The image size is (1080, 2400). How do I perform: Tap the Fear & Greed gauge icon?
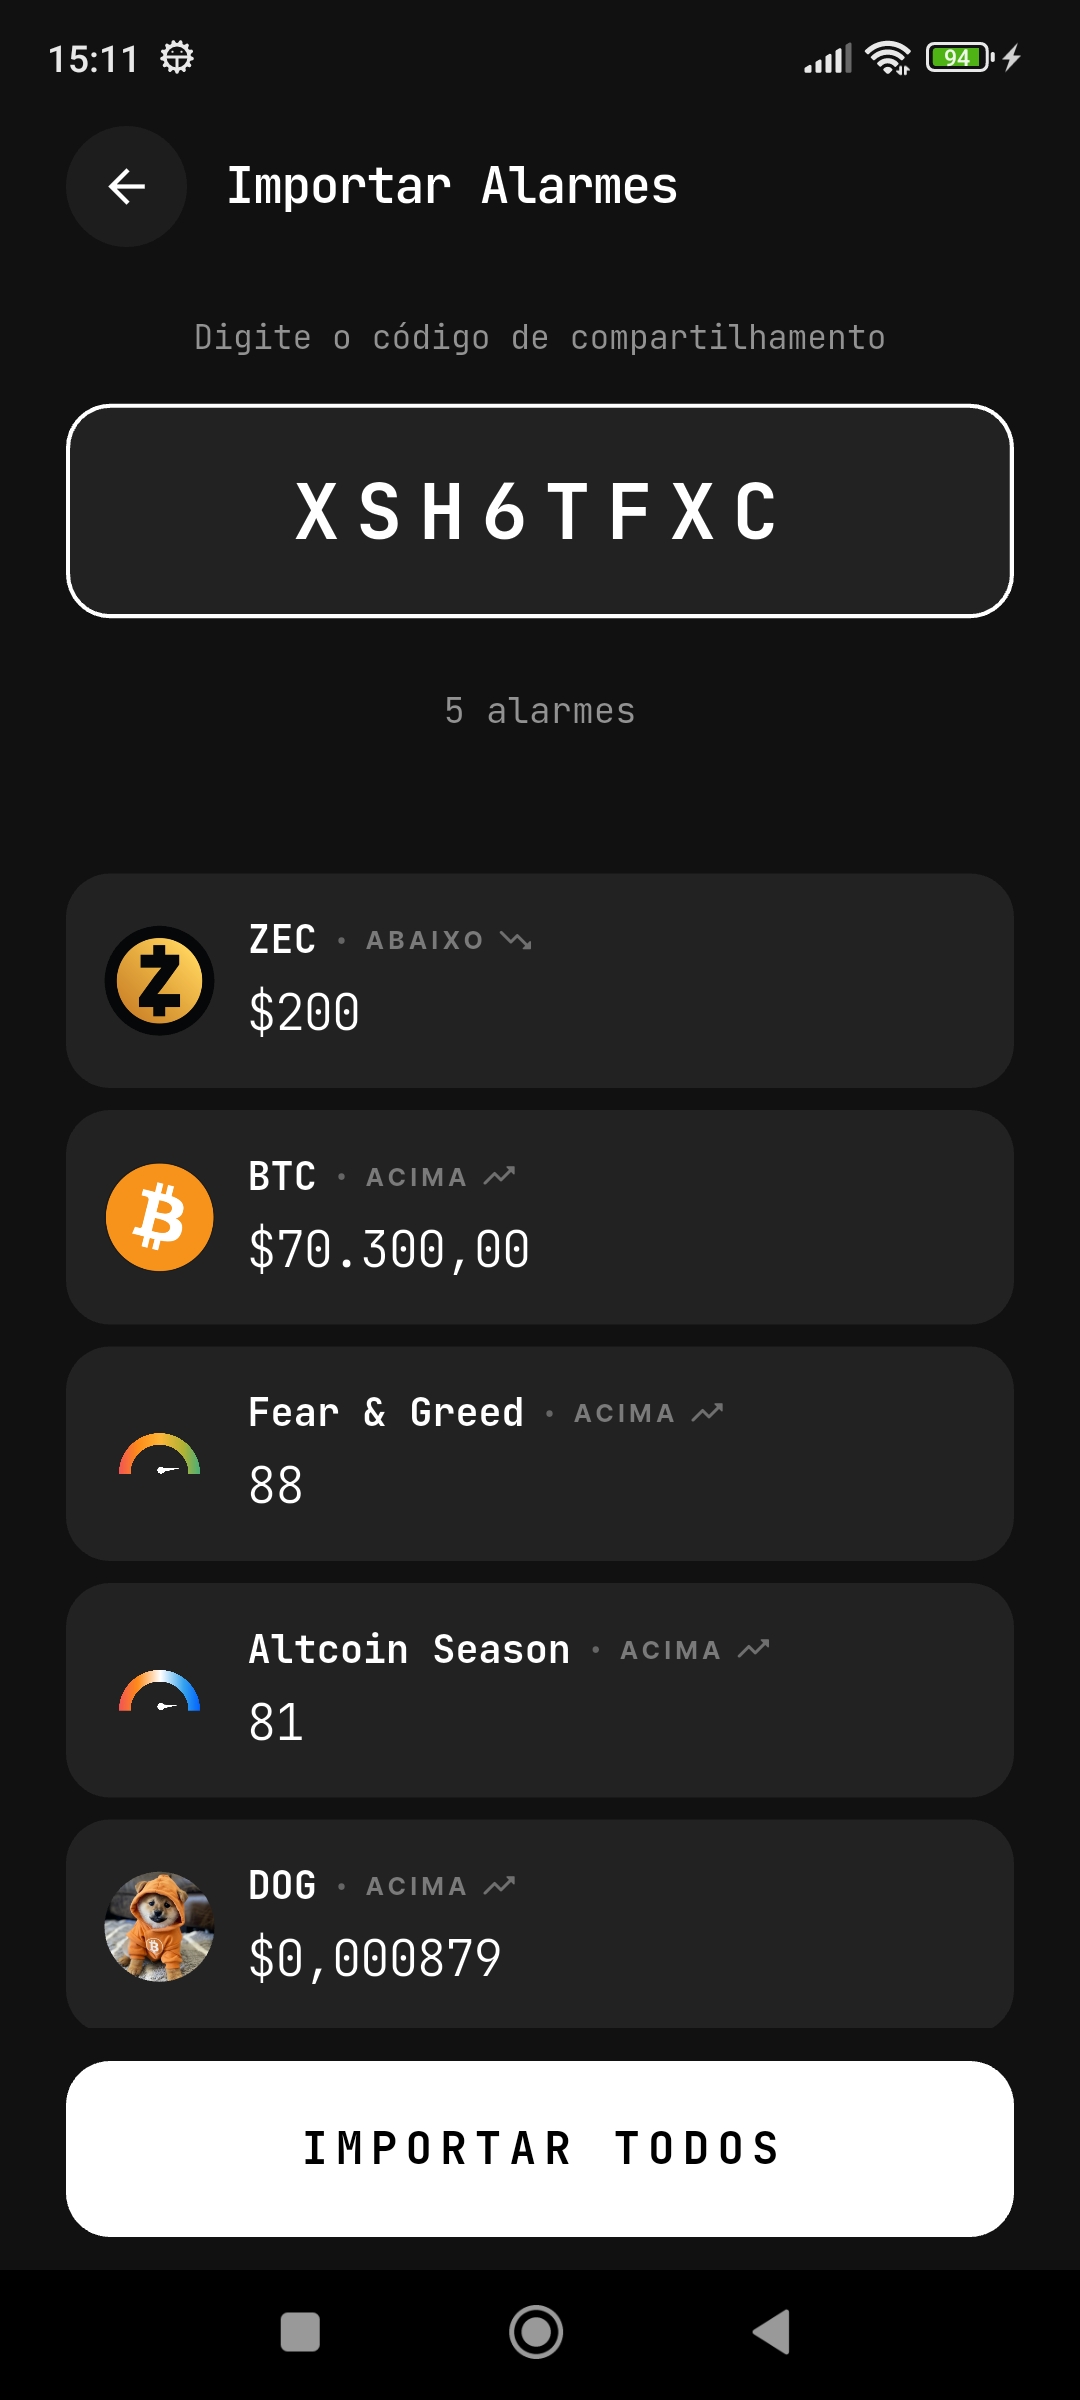160,1455
